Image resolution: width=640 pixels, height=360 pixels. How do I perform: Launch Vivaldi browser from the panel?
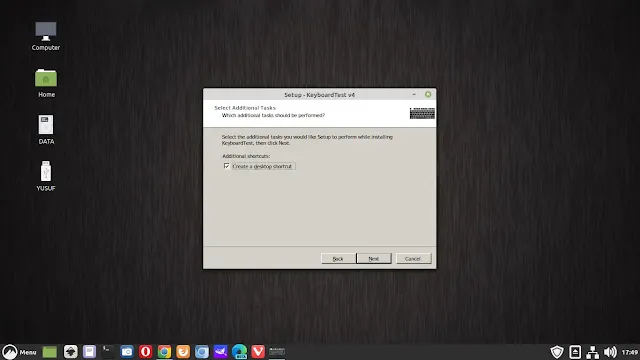click(258, 352)
